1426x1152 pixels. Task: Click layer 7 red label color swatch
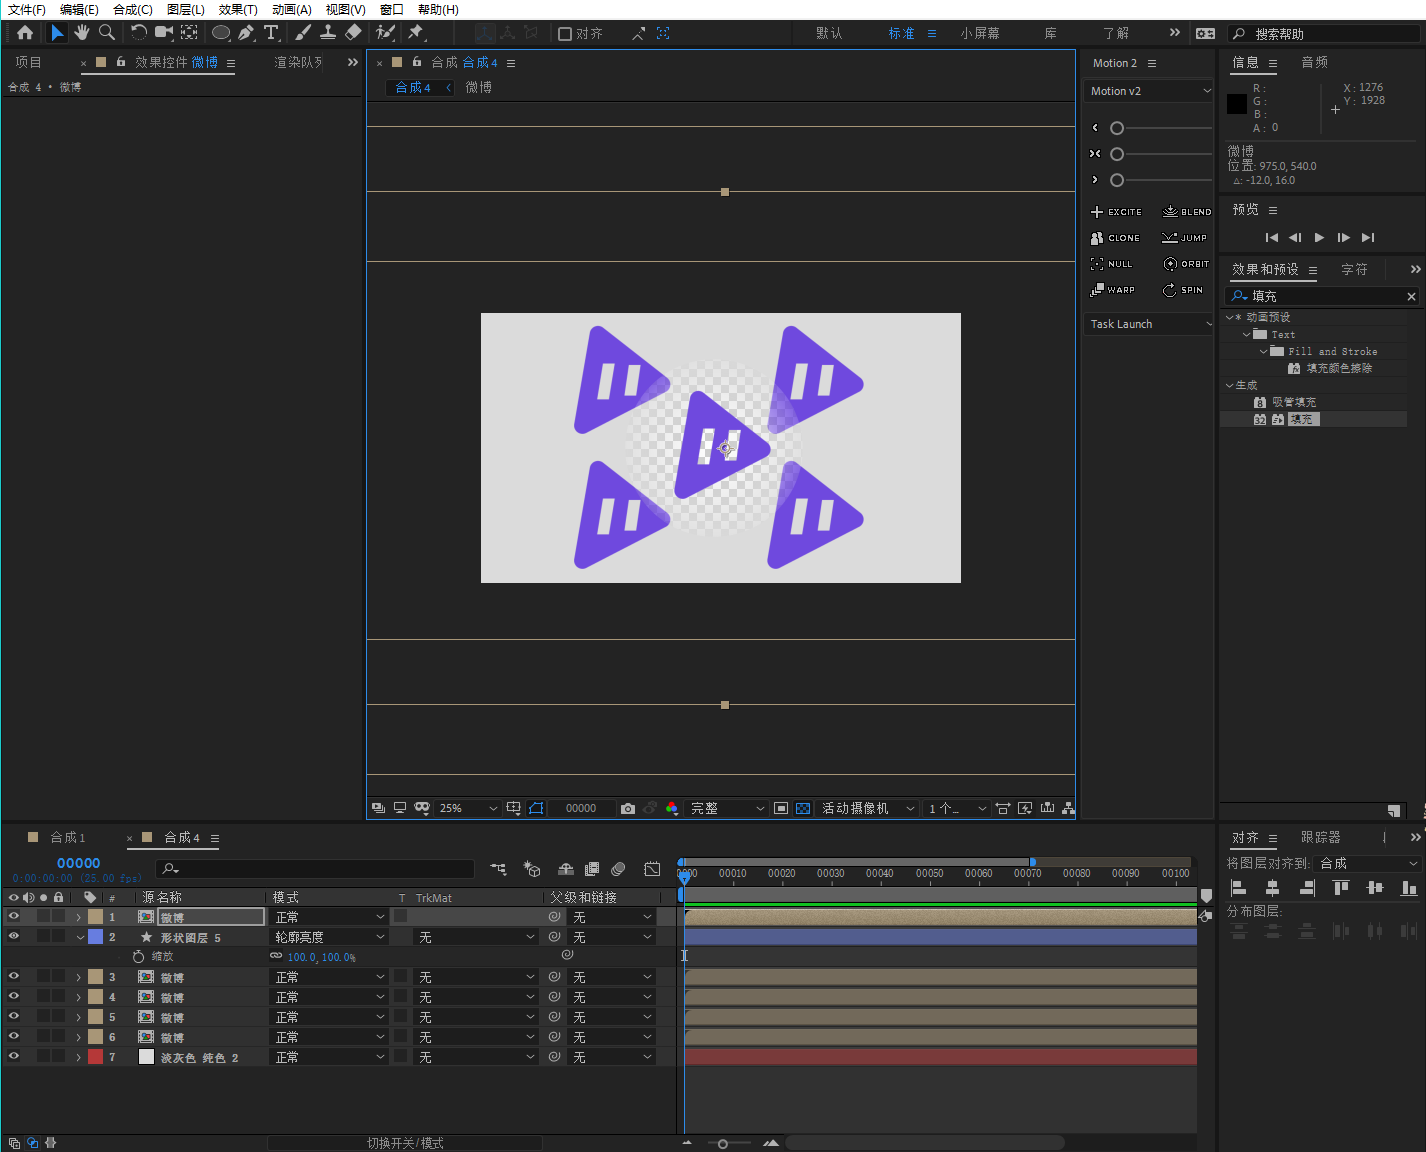[95, 1056]
